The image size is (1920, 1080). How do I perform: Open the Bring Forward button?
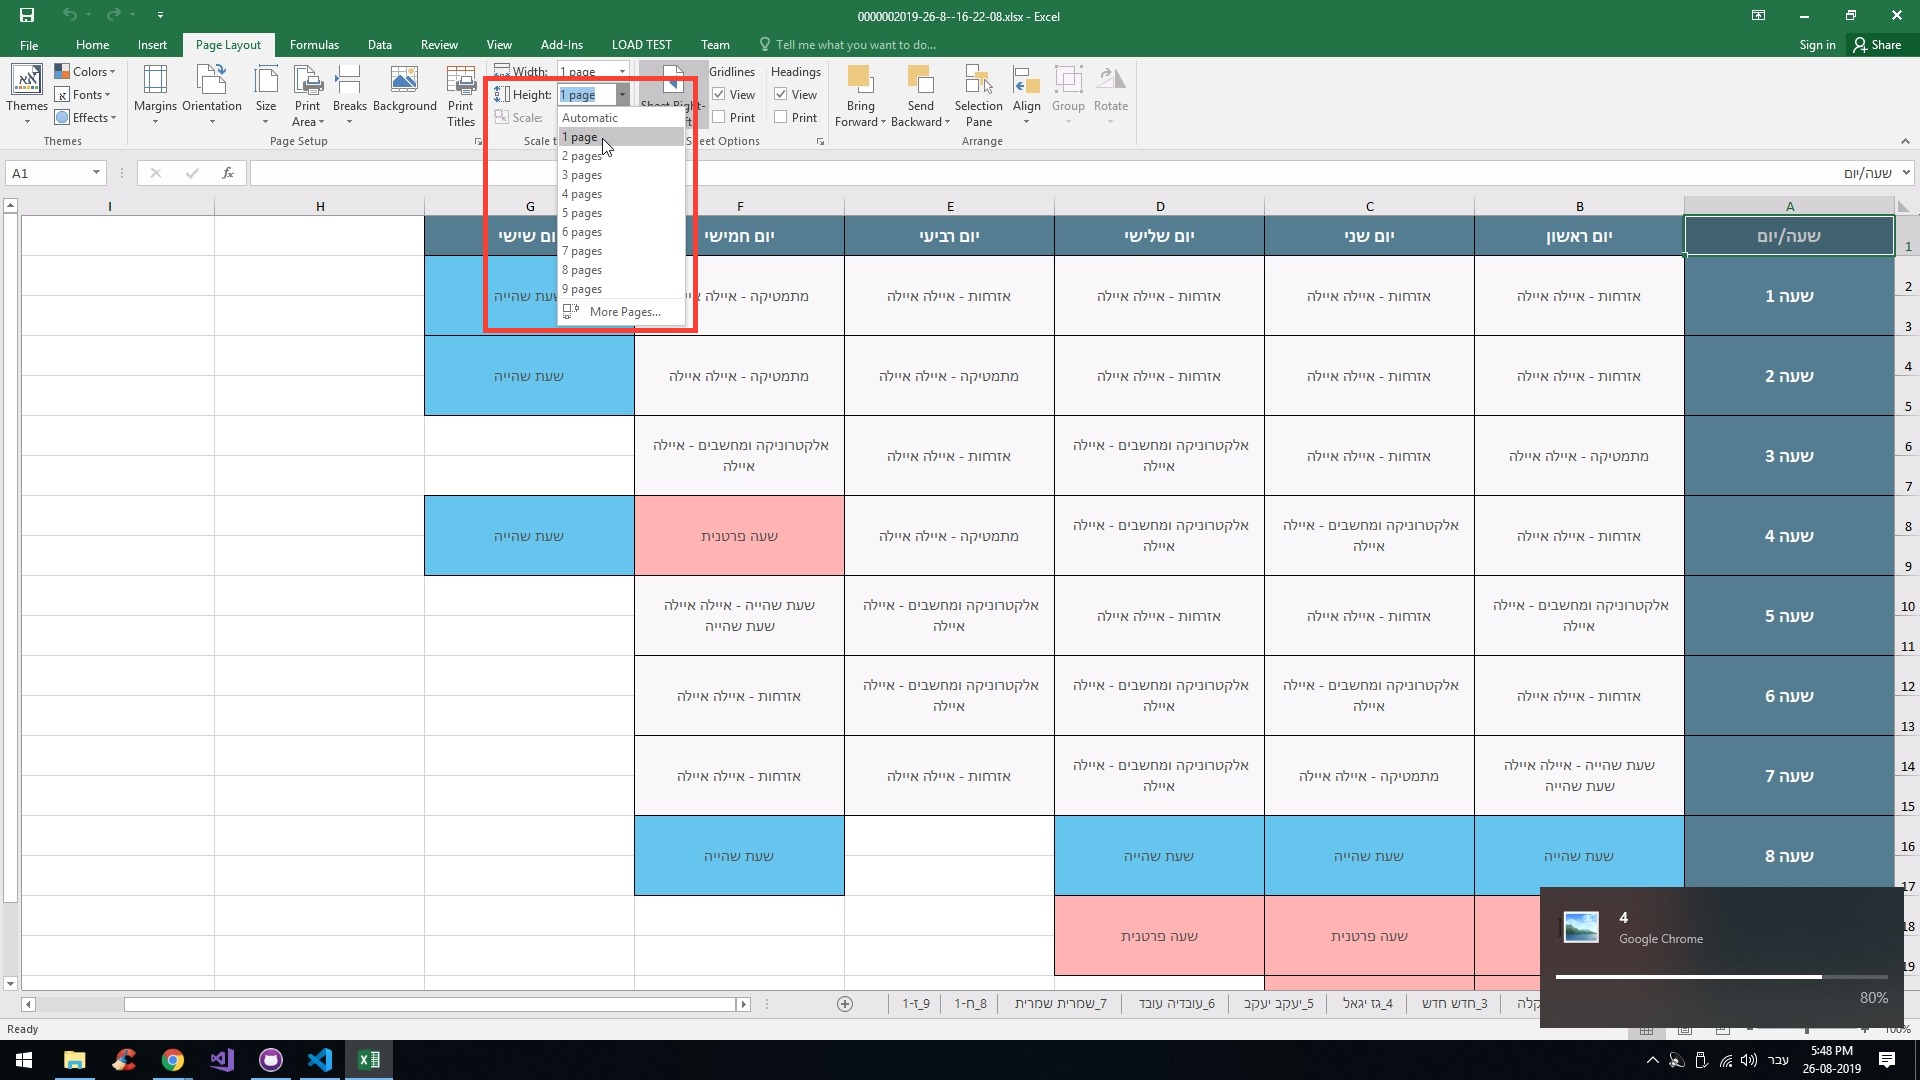click(x=860, y=96)
